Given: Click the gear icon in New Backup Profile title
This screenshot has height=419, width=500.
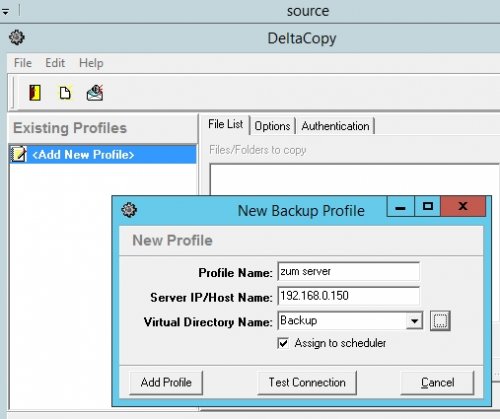Looking at the screenshot, I should click(x=129, y=210).
